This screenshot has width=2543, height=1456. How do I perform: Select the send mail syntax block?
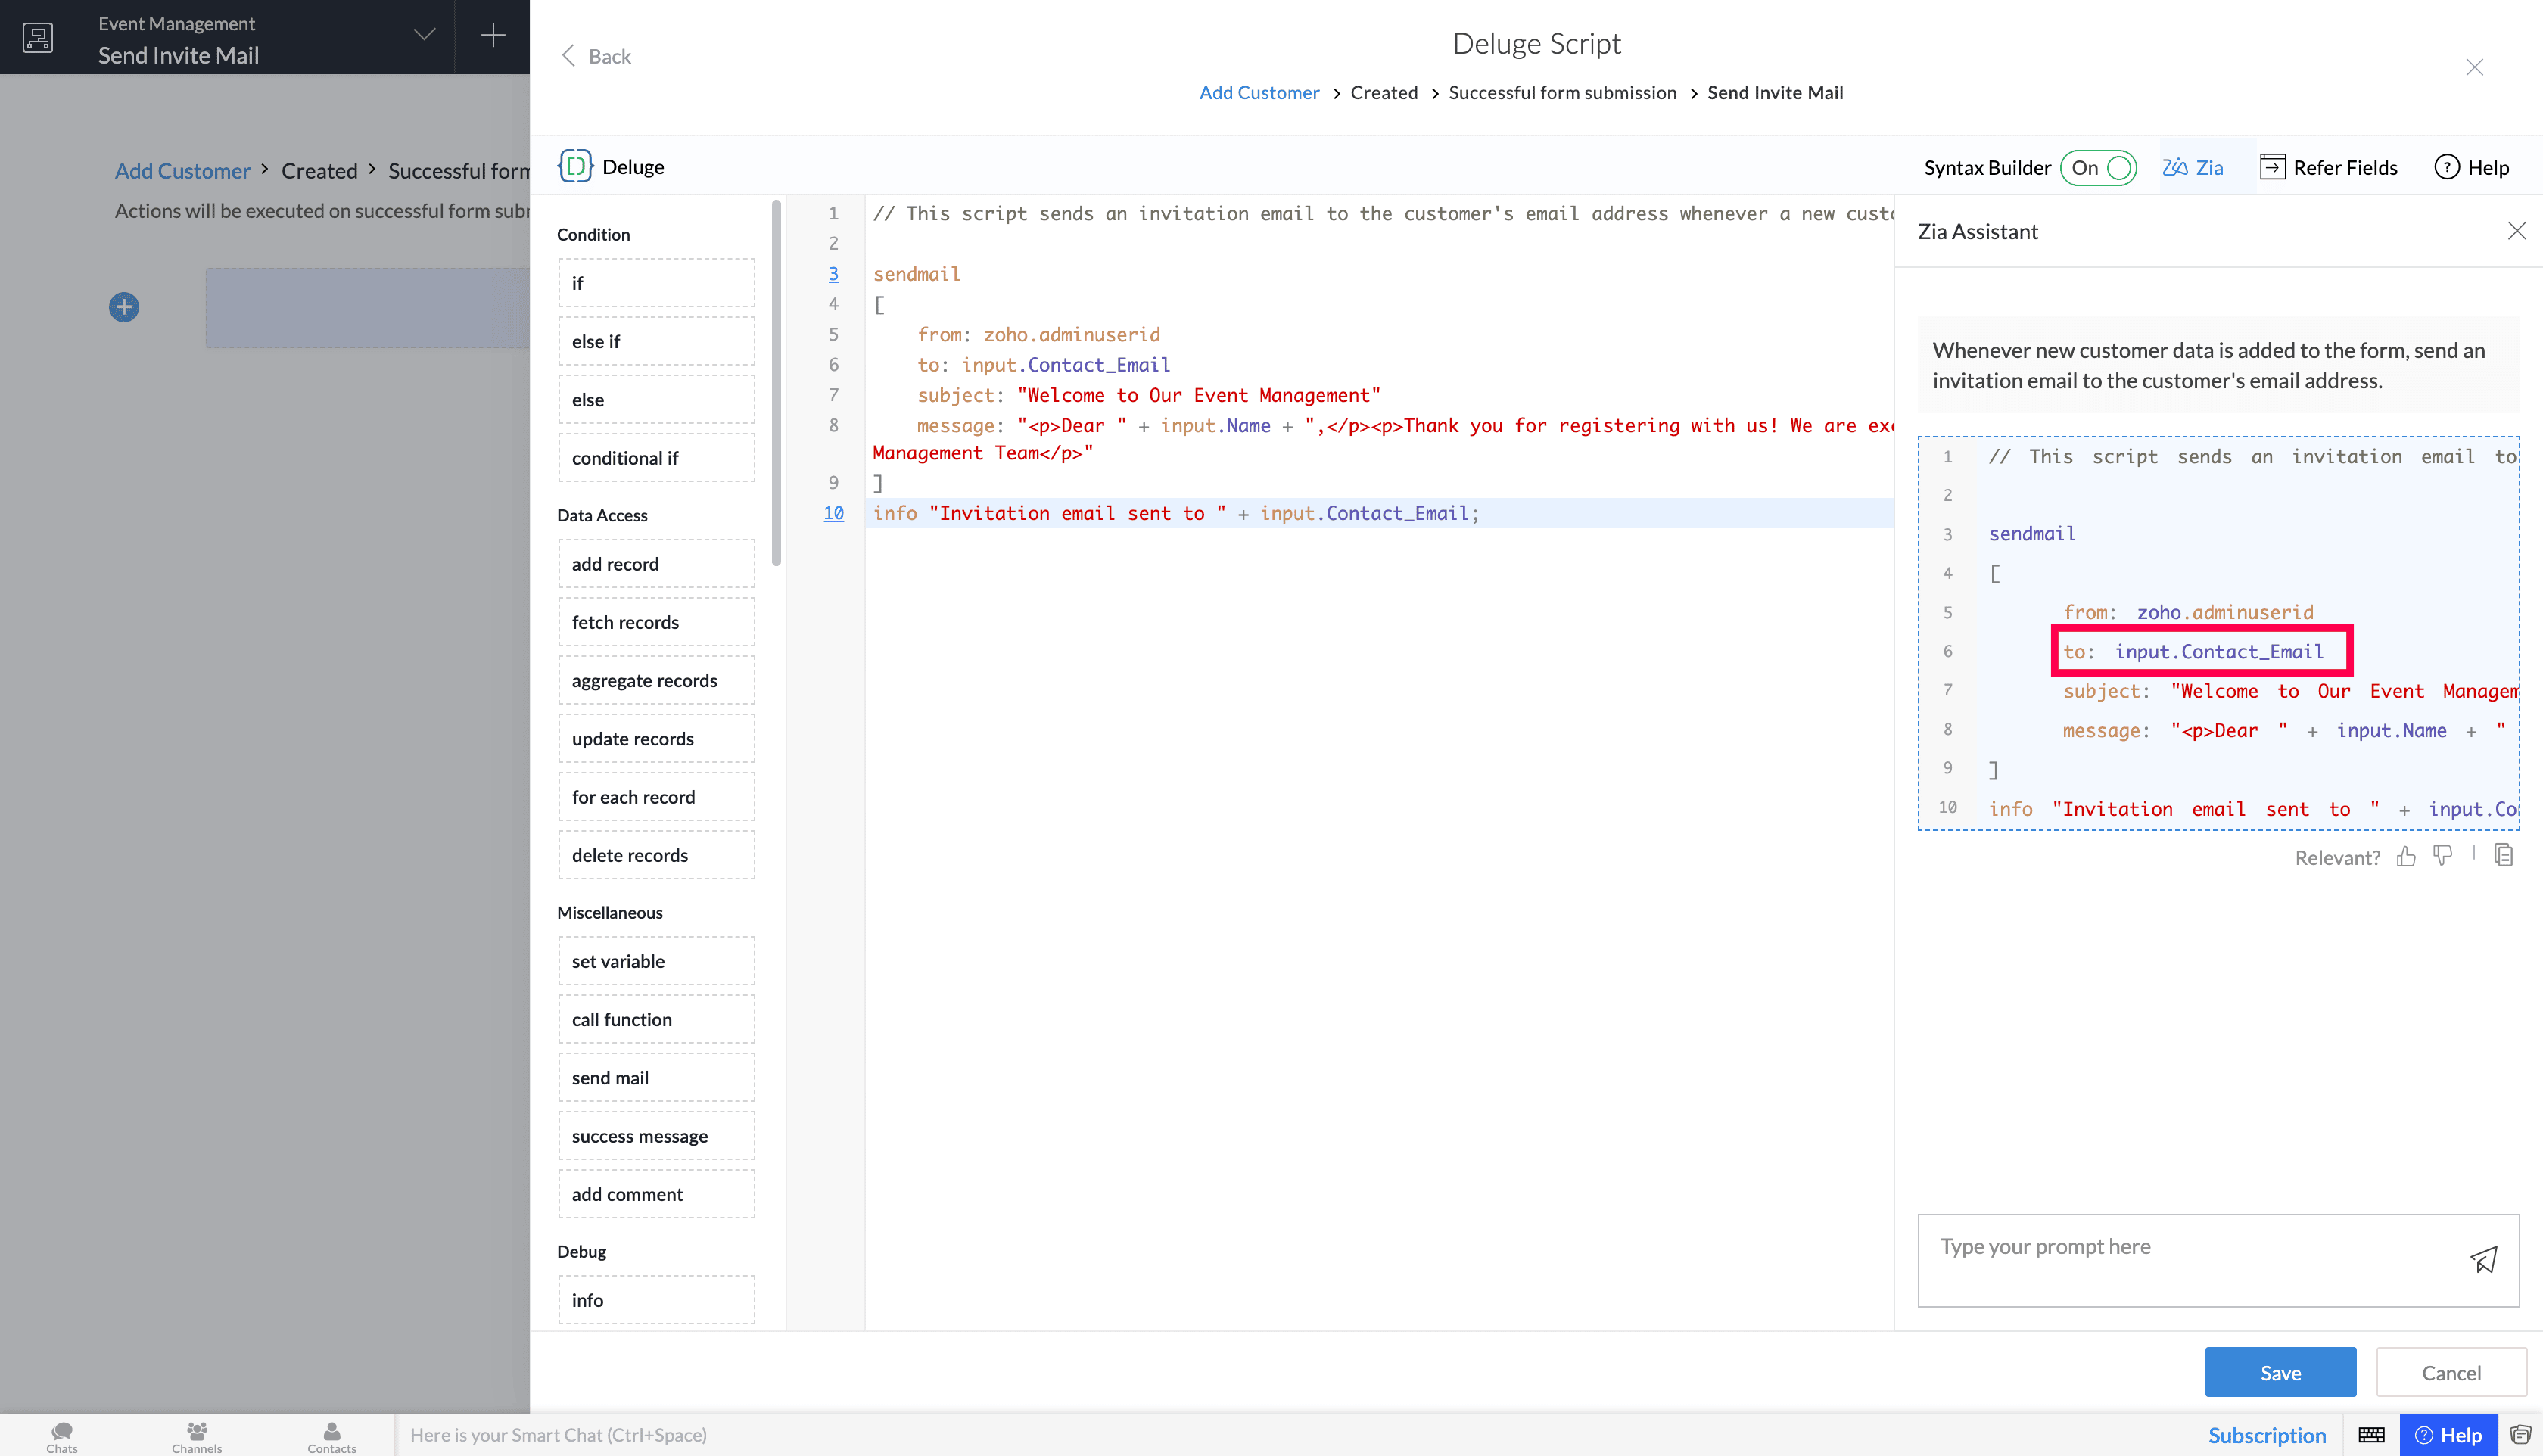[x=656, y=1077]
